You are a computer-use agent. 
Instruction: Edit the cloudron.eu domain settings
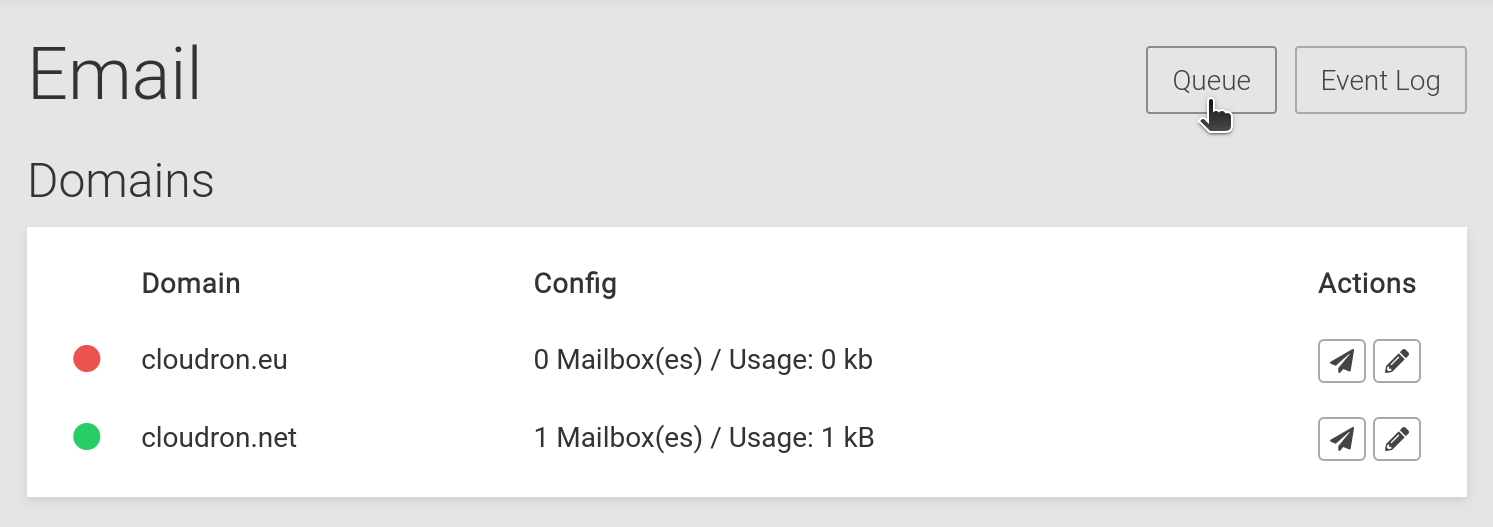click(x=1397, y=361)
